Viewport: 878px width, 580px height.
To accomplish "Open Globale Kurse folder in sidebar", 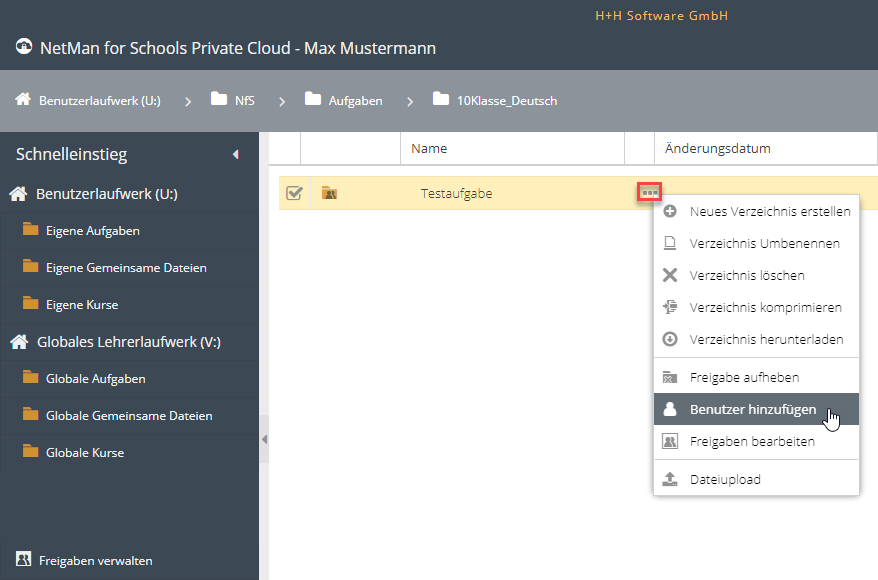I will pyautogui.click(x=84, y=453).
